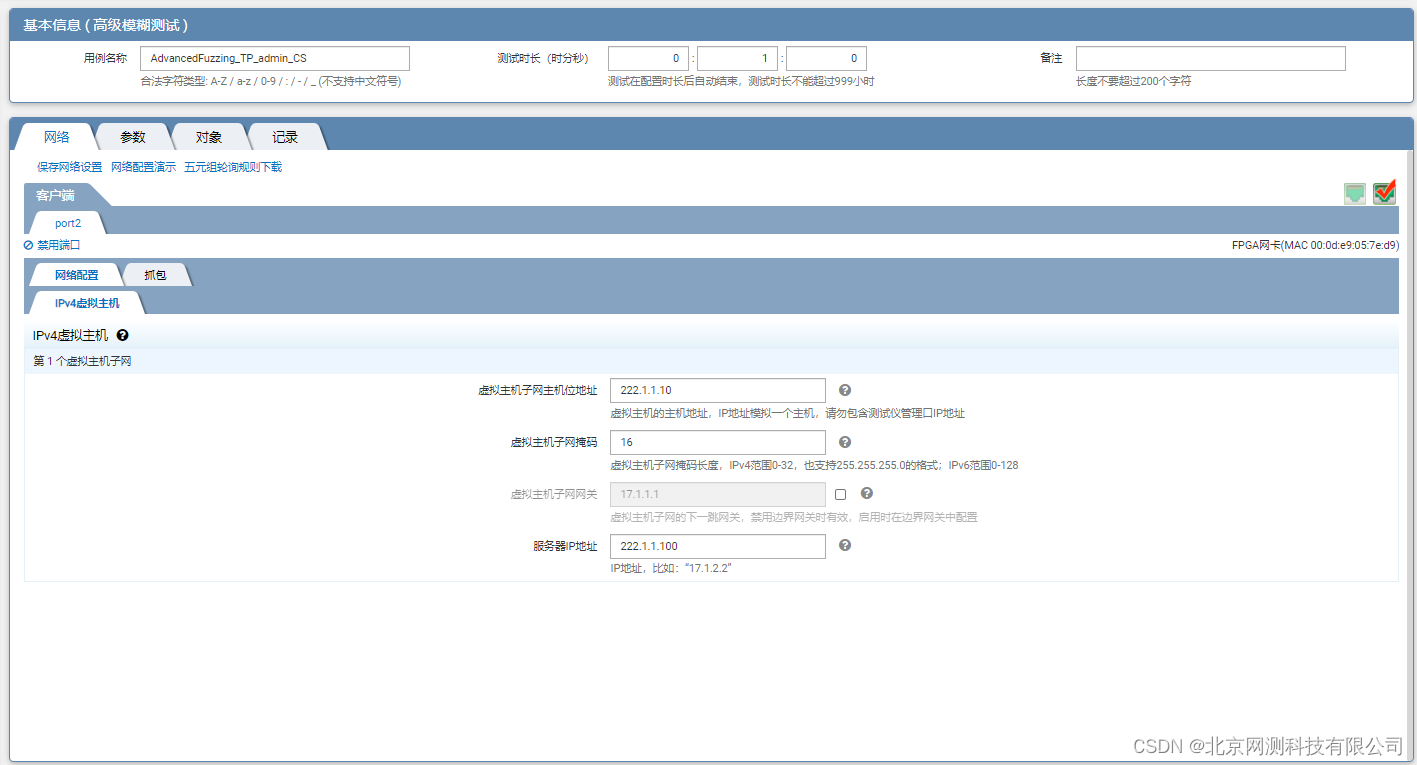1417x765 pixels.
Task: Click the 第 1 个虚拟主机子网 row
Action: (711, 361)
